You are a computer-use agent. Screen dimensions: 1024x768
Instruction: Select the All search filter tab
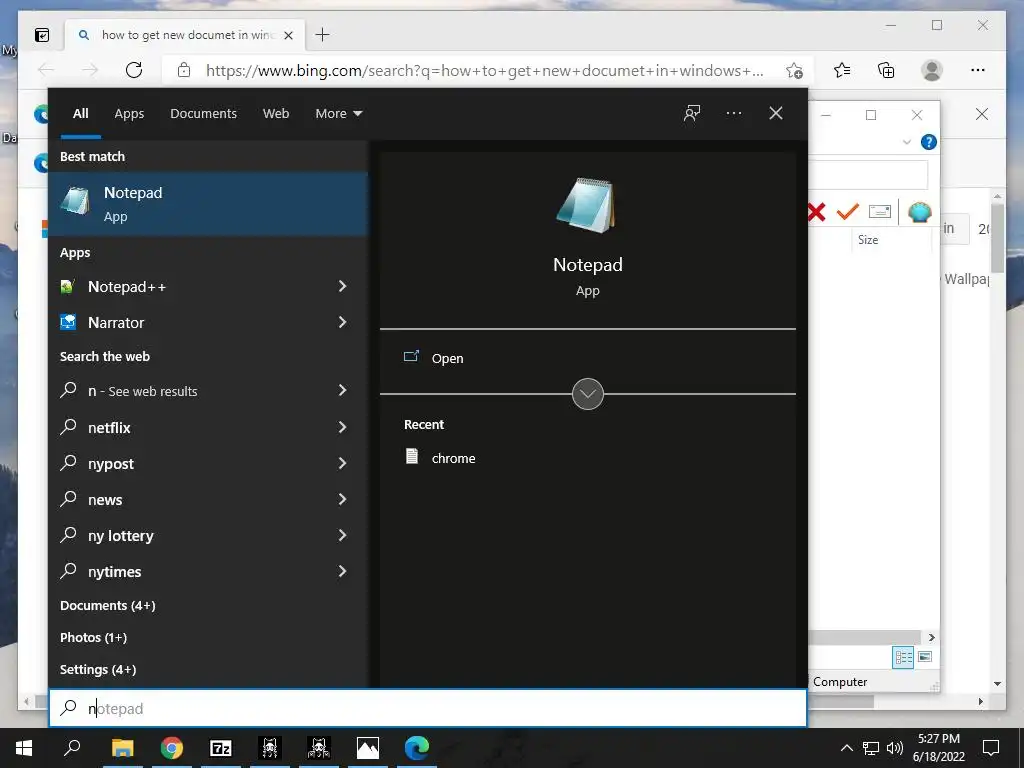click(80, 114)
